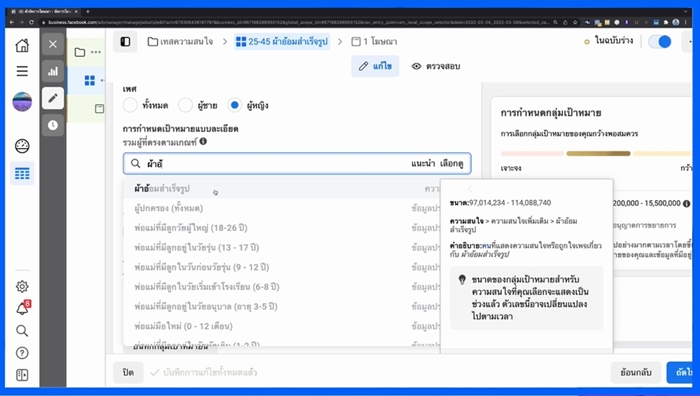The height and width of the screenshot is (396, 700).
Task: Click info icon next to audience size estimate
Action: click(x=686, y=203)
